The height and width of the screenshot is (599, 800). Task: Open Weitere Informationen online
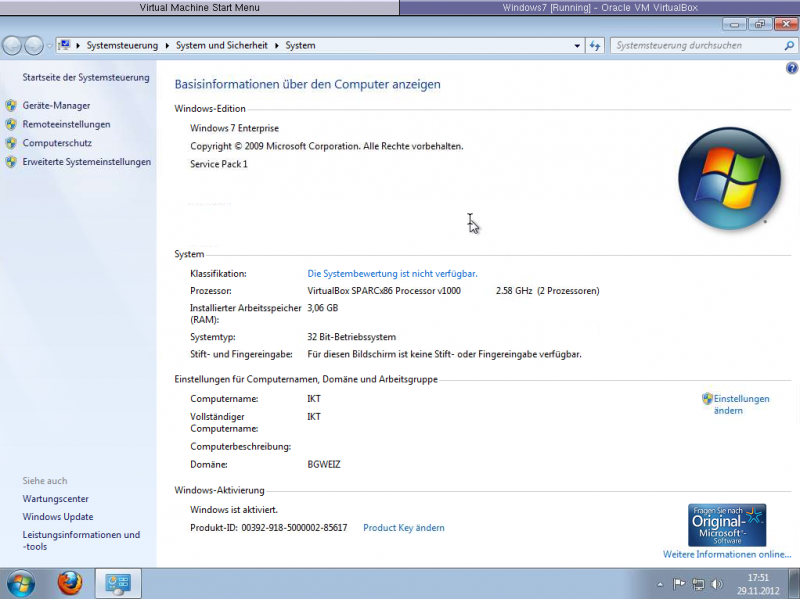coord(727,555)
